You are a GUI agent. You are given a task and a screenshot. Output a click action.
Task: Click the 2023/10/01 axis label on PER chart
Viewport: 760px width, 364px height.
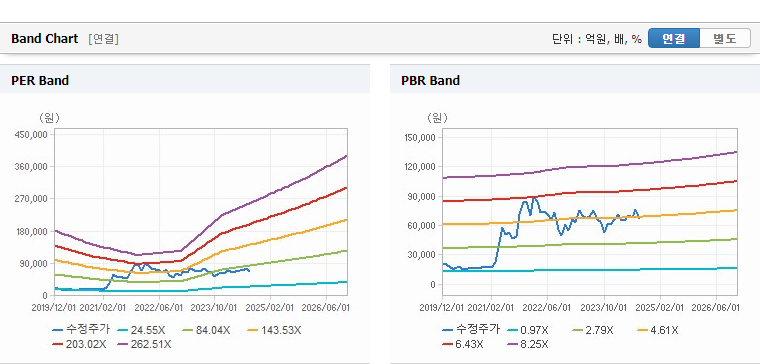tap(215, 307)
